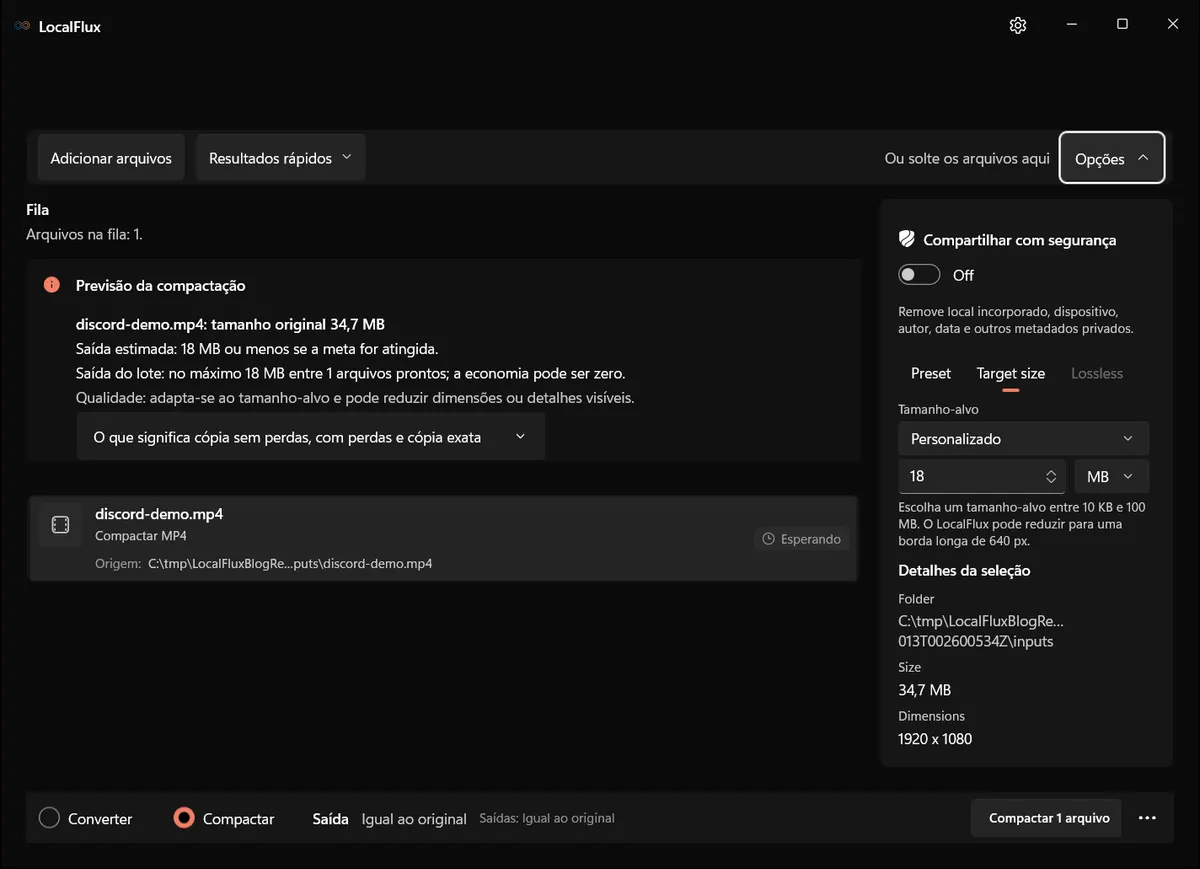The image size is (1200, 869).
Task: Click the Compactar 1 arquivo button
Action: 1049,818
